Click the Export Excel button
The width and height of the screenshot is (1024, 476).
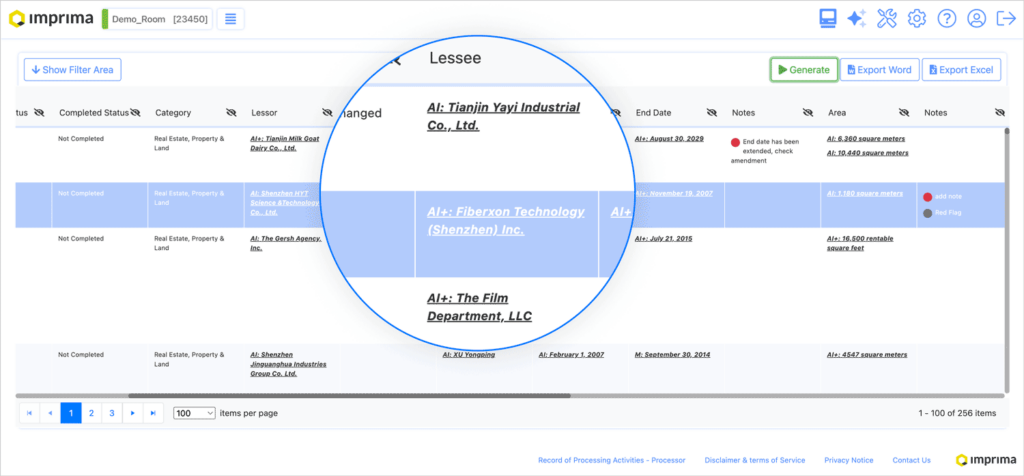pos(961,70)
